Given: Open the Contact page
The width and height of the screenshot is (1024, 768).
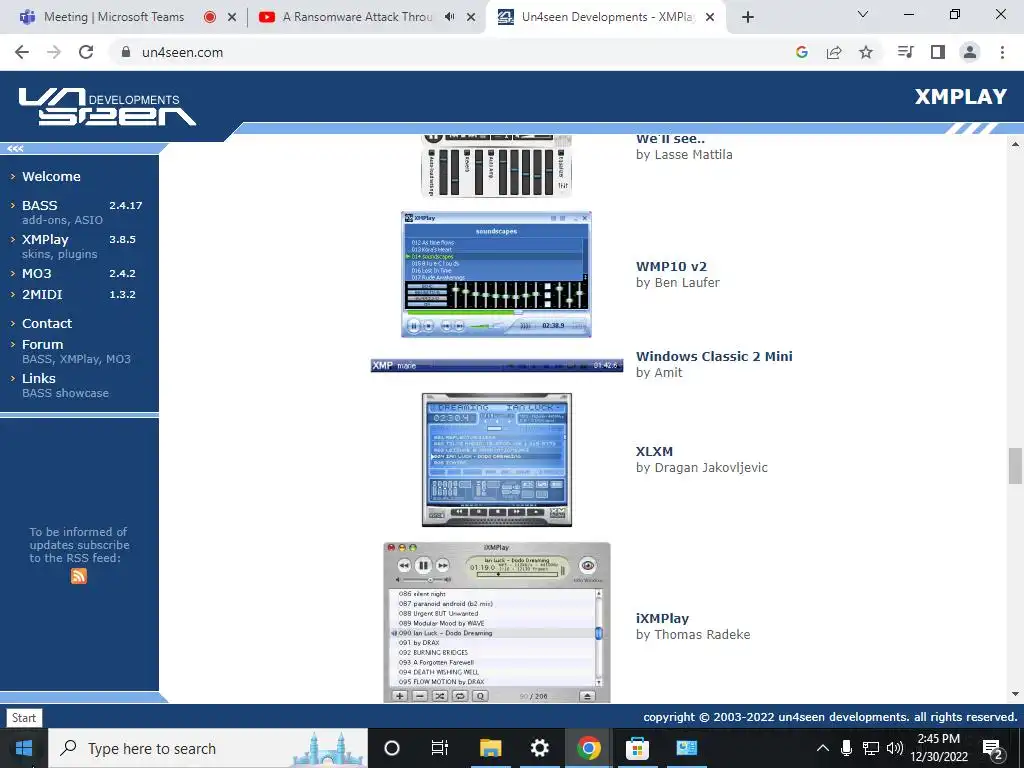Looking at the screenshot, I should click(47, 323).
